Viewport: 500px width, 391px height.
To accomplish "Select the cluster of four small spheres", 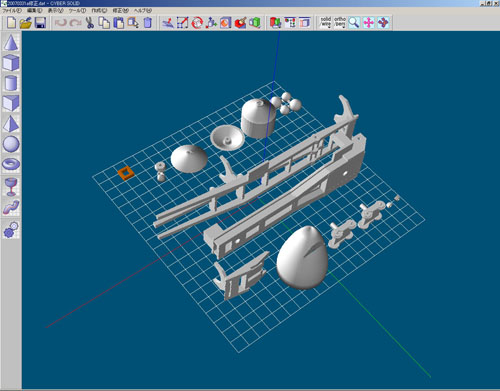I will [286, 103].
